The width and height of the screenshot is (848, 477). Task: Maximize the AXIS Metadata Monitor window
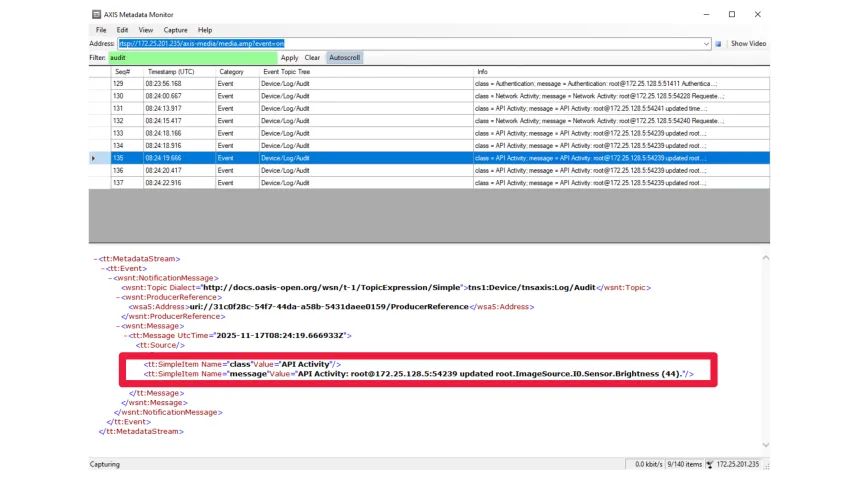pos(732,15)
